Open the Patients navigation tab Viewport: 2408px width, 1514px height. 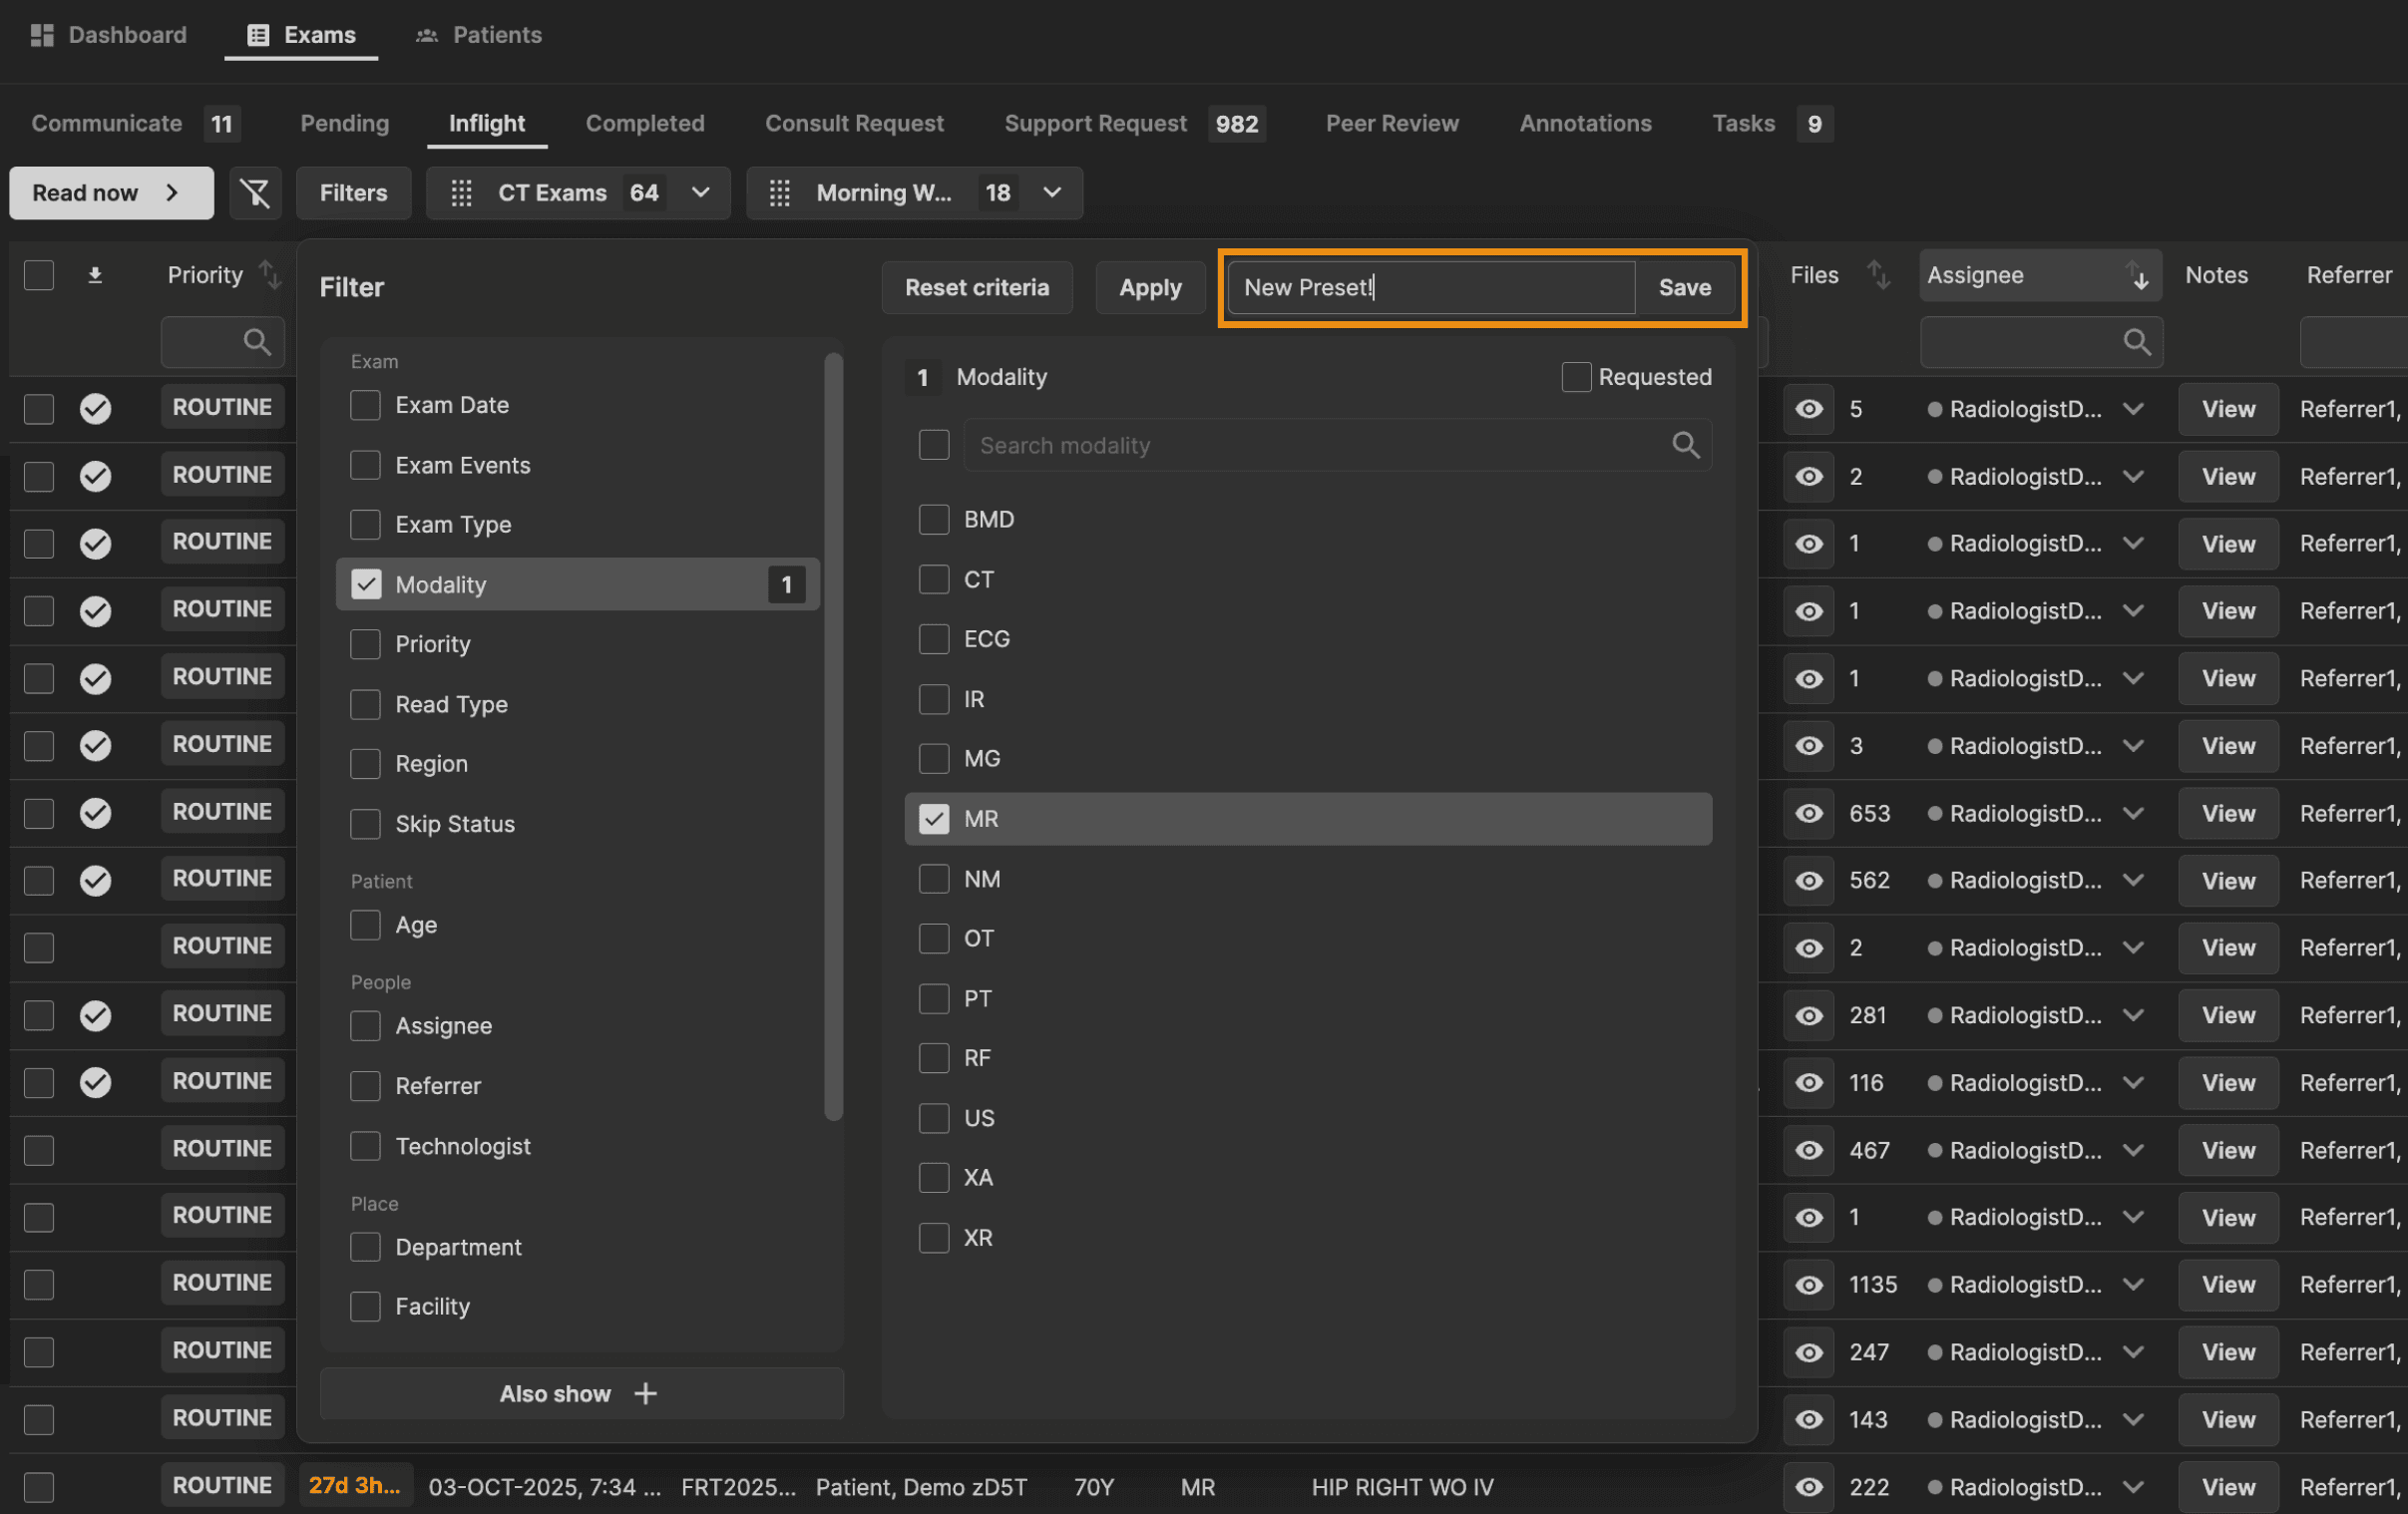[x=479, y=35]
